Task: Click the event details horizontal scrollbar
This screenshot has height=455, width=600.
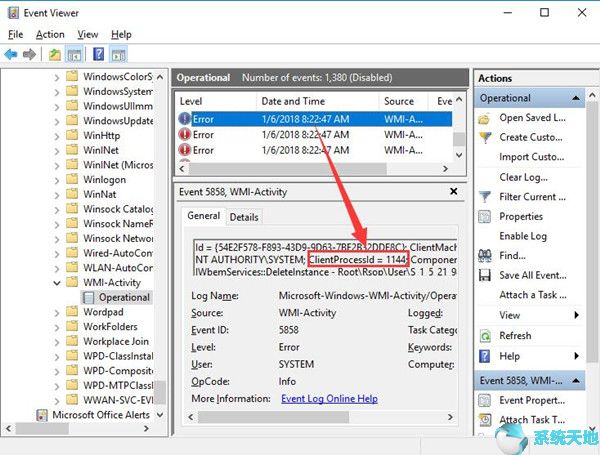Action: [x=273, y=417]
